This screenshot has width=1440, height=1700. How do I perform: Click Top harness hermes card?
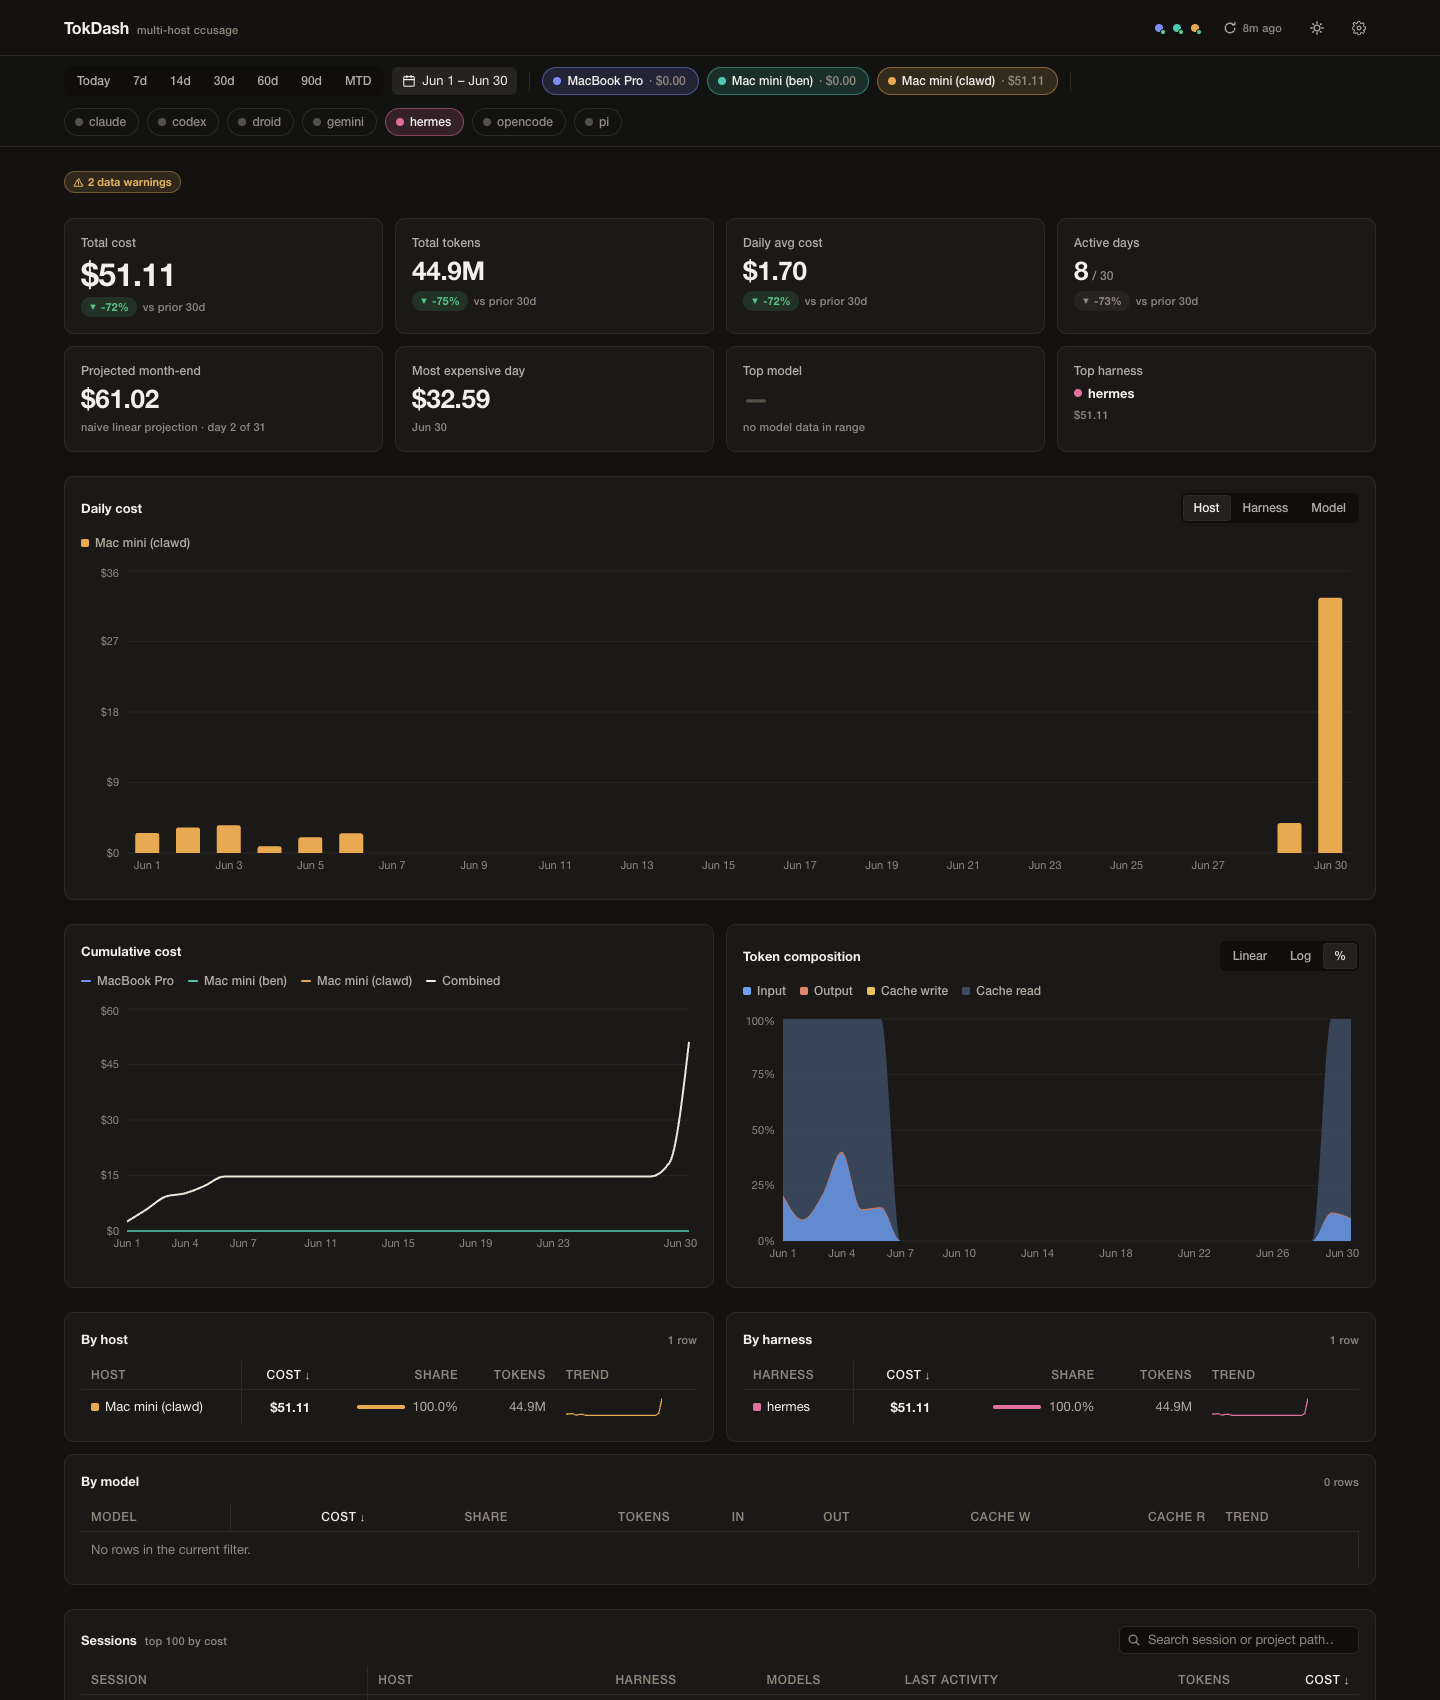1216,399
